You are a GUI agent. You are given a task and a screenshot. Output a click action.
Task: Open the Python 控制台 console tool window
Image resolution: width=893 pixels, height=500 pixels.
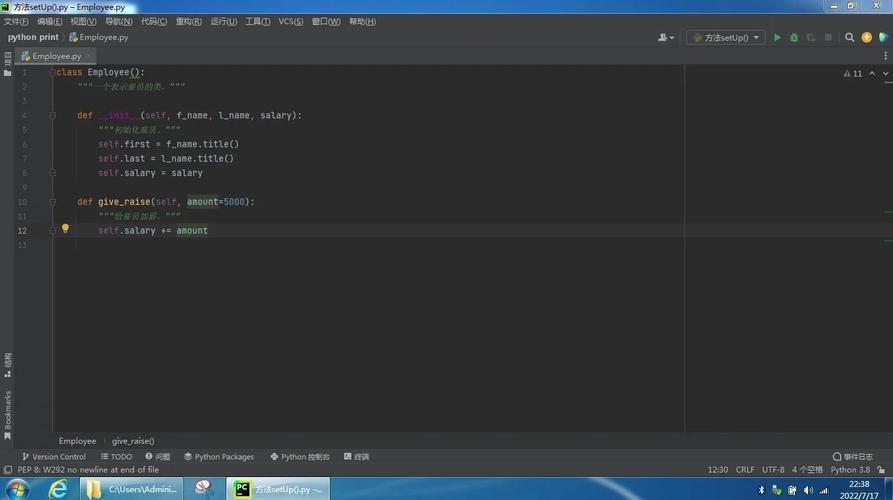(300, 456)
